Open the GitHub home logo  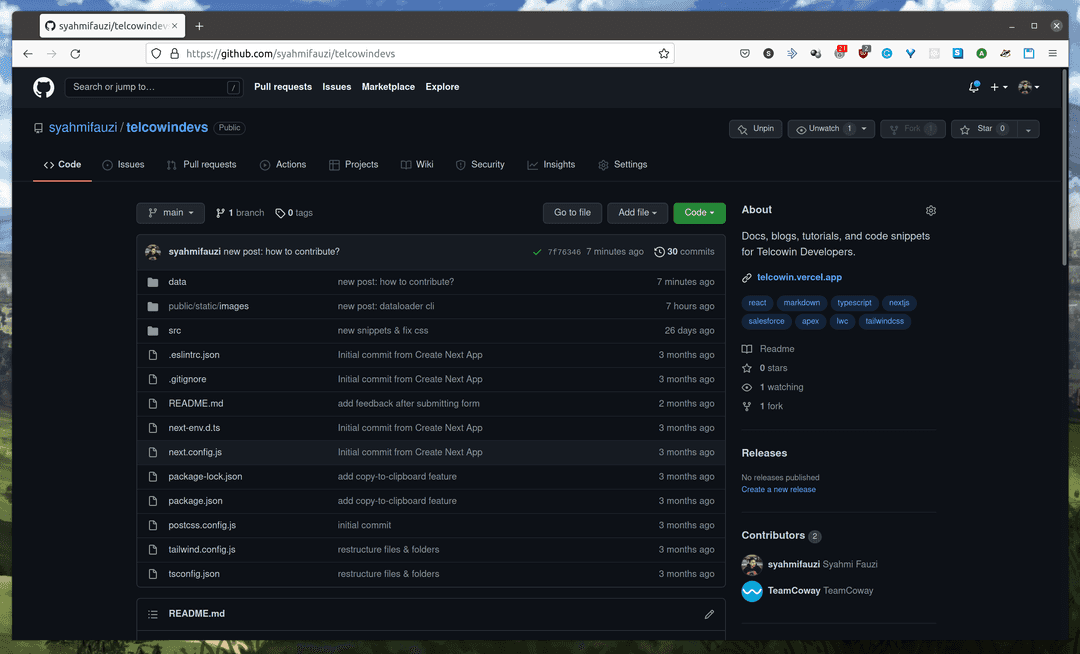click(x=43, y=87)
